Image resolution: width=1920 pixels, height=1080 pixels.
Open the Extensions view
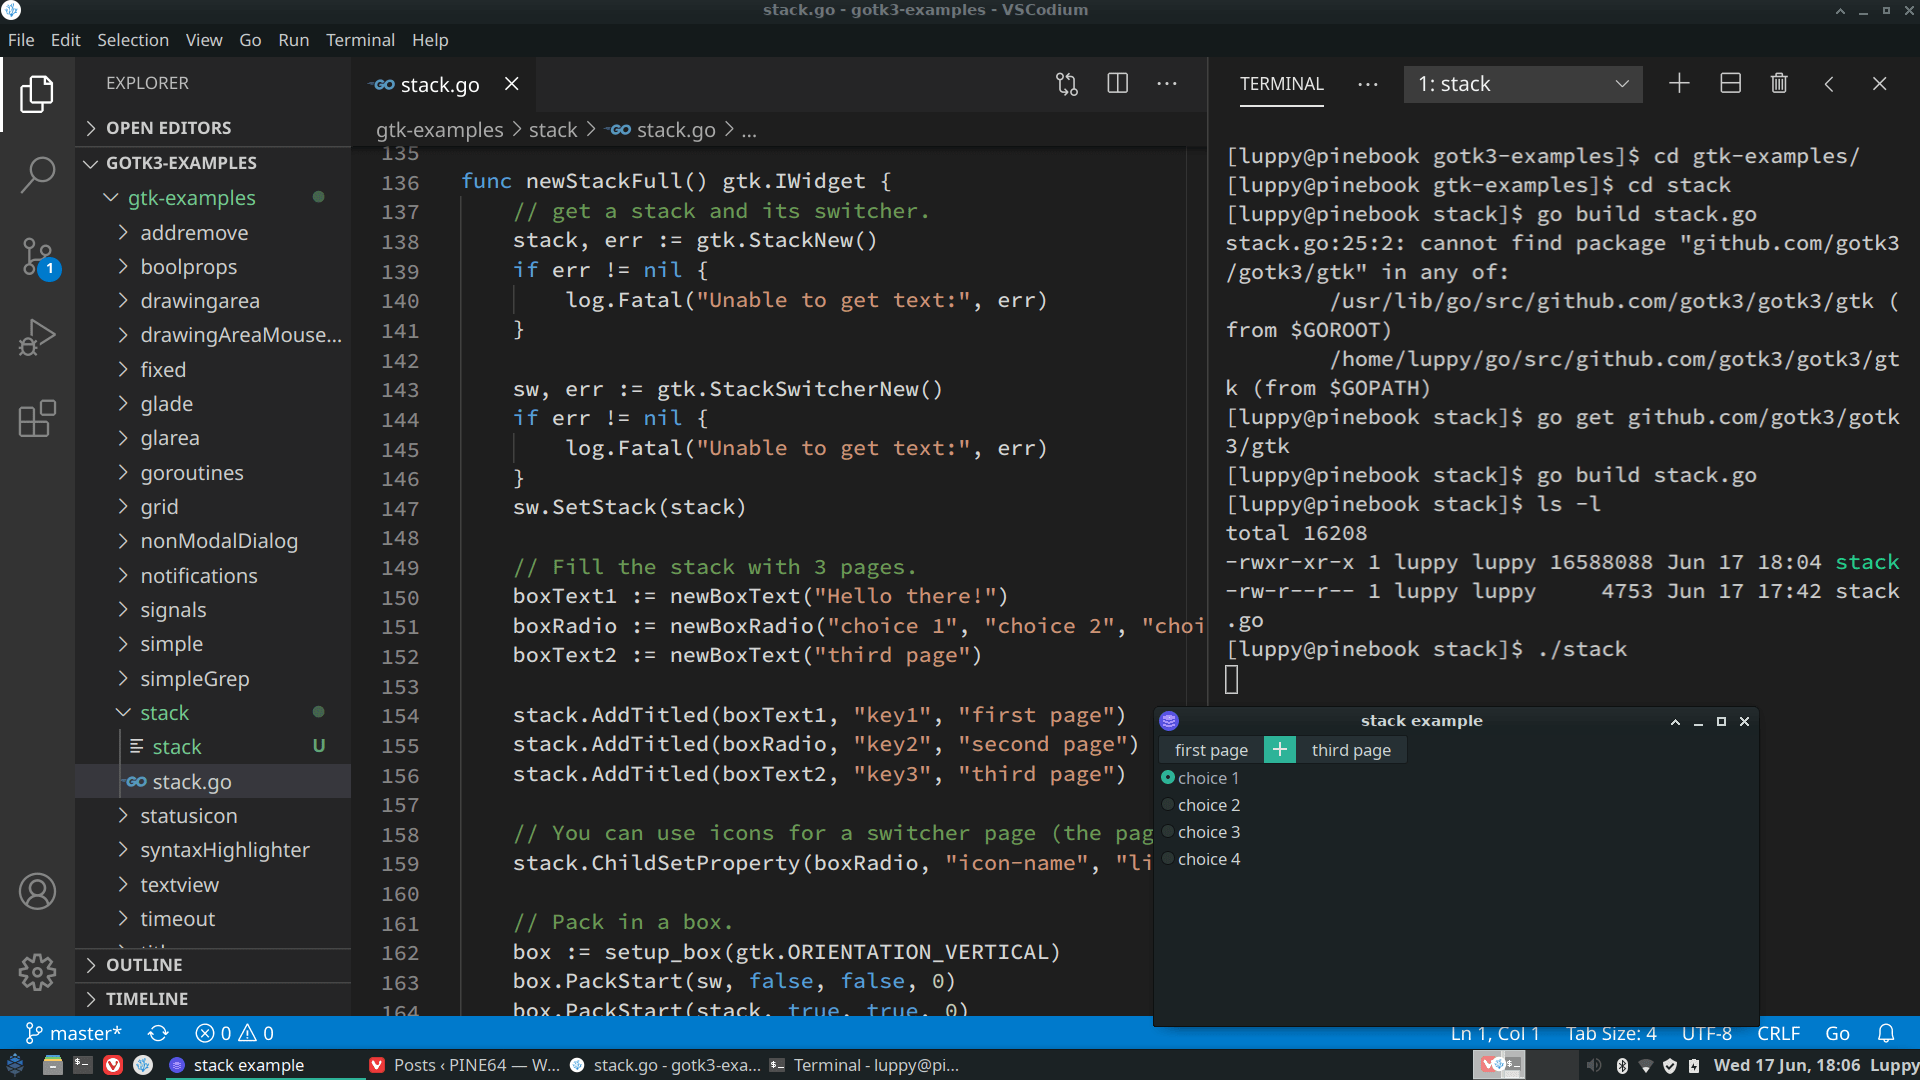tap(38, 419)
